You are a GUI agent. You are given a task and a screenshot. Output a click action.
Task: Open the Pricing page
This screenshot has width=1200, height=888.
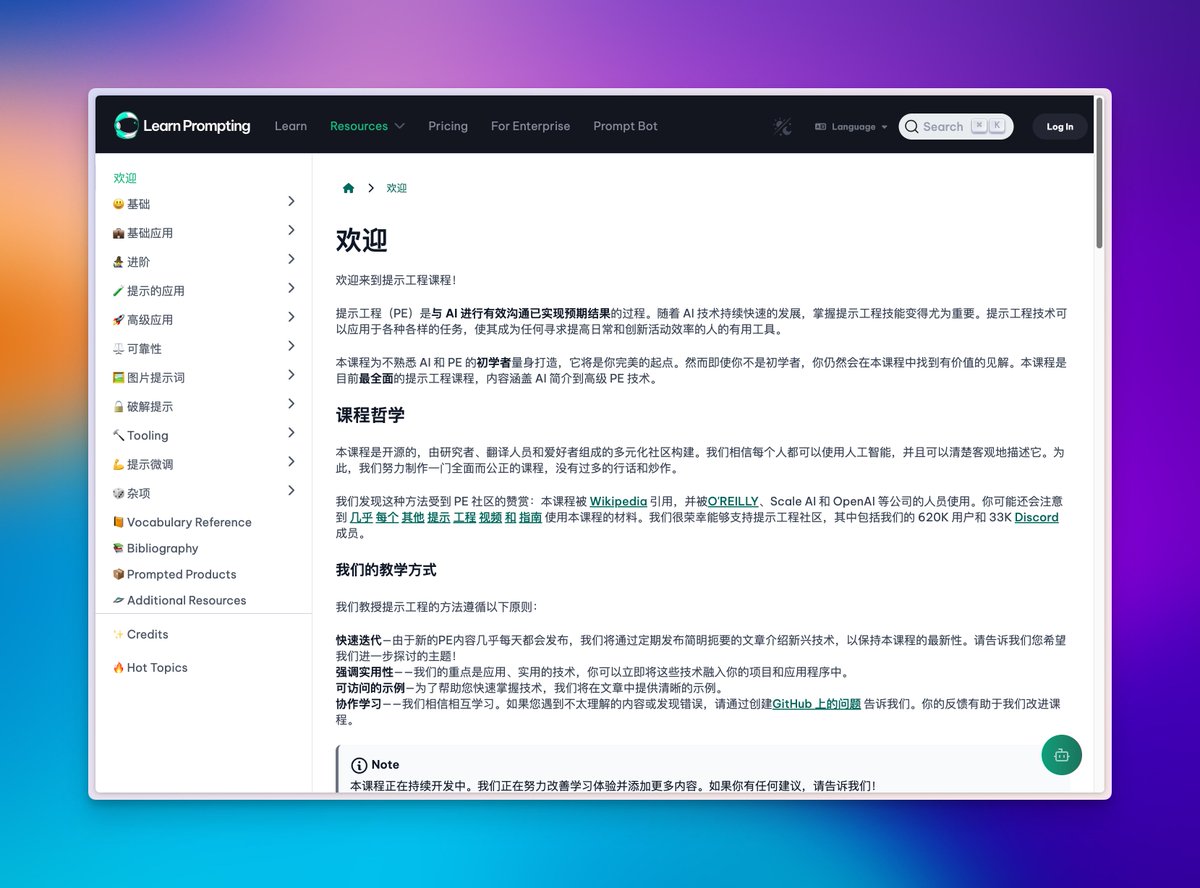click(x=448, y=126)
